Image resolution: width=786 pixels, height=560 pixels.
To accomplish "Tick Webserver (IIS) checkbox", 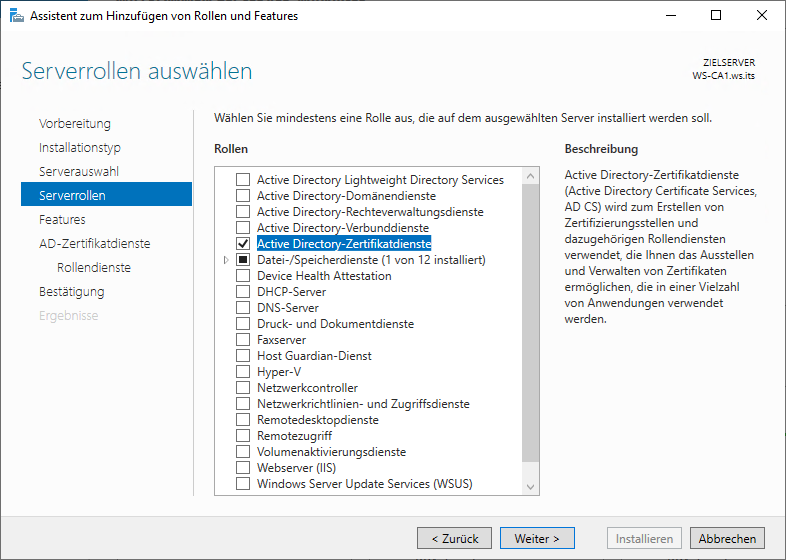I will 243,468.
